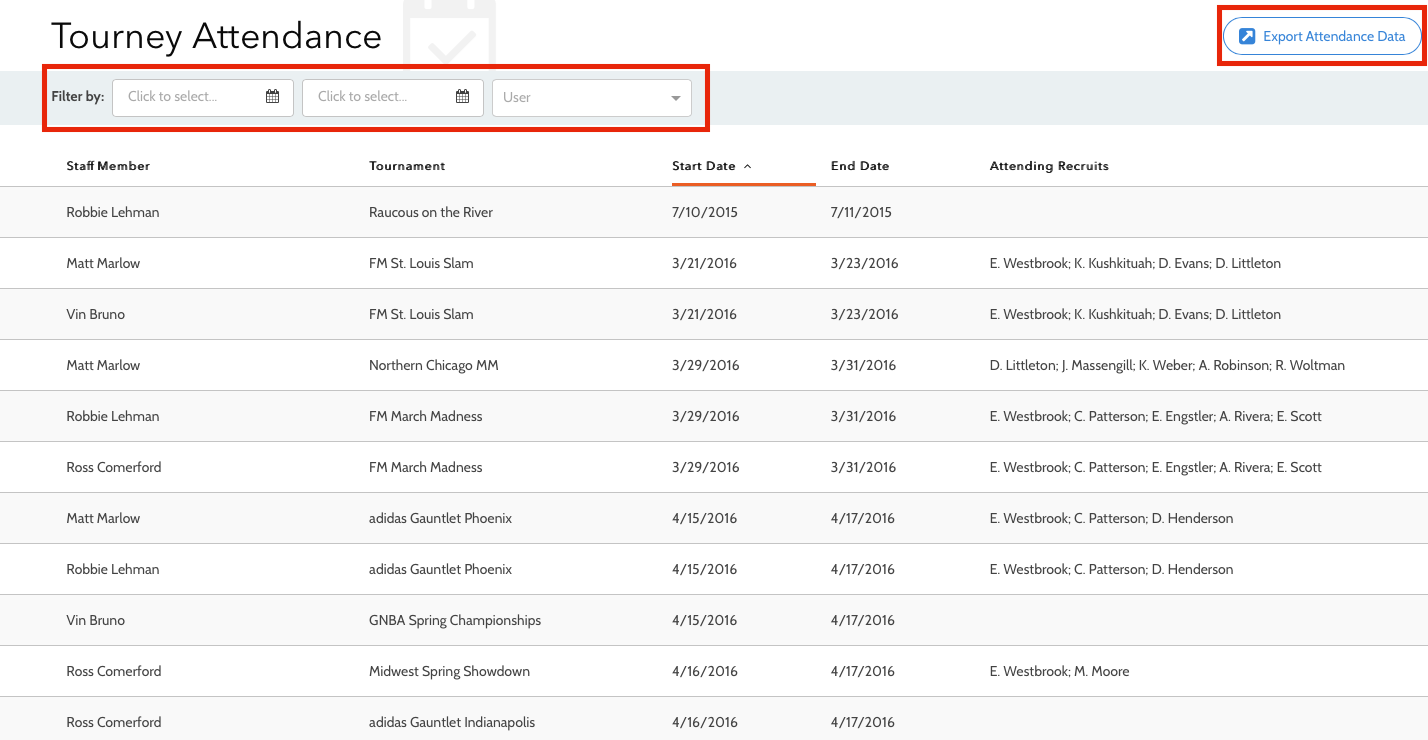Sort by Staff Member column

(x=108, y=166)
